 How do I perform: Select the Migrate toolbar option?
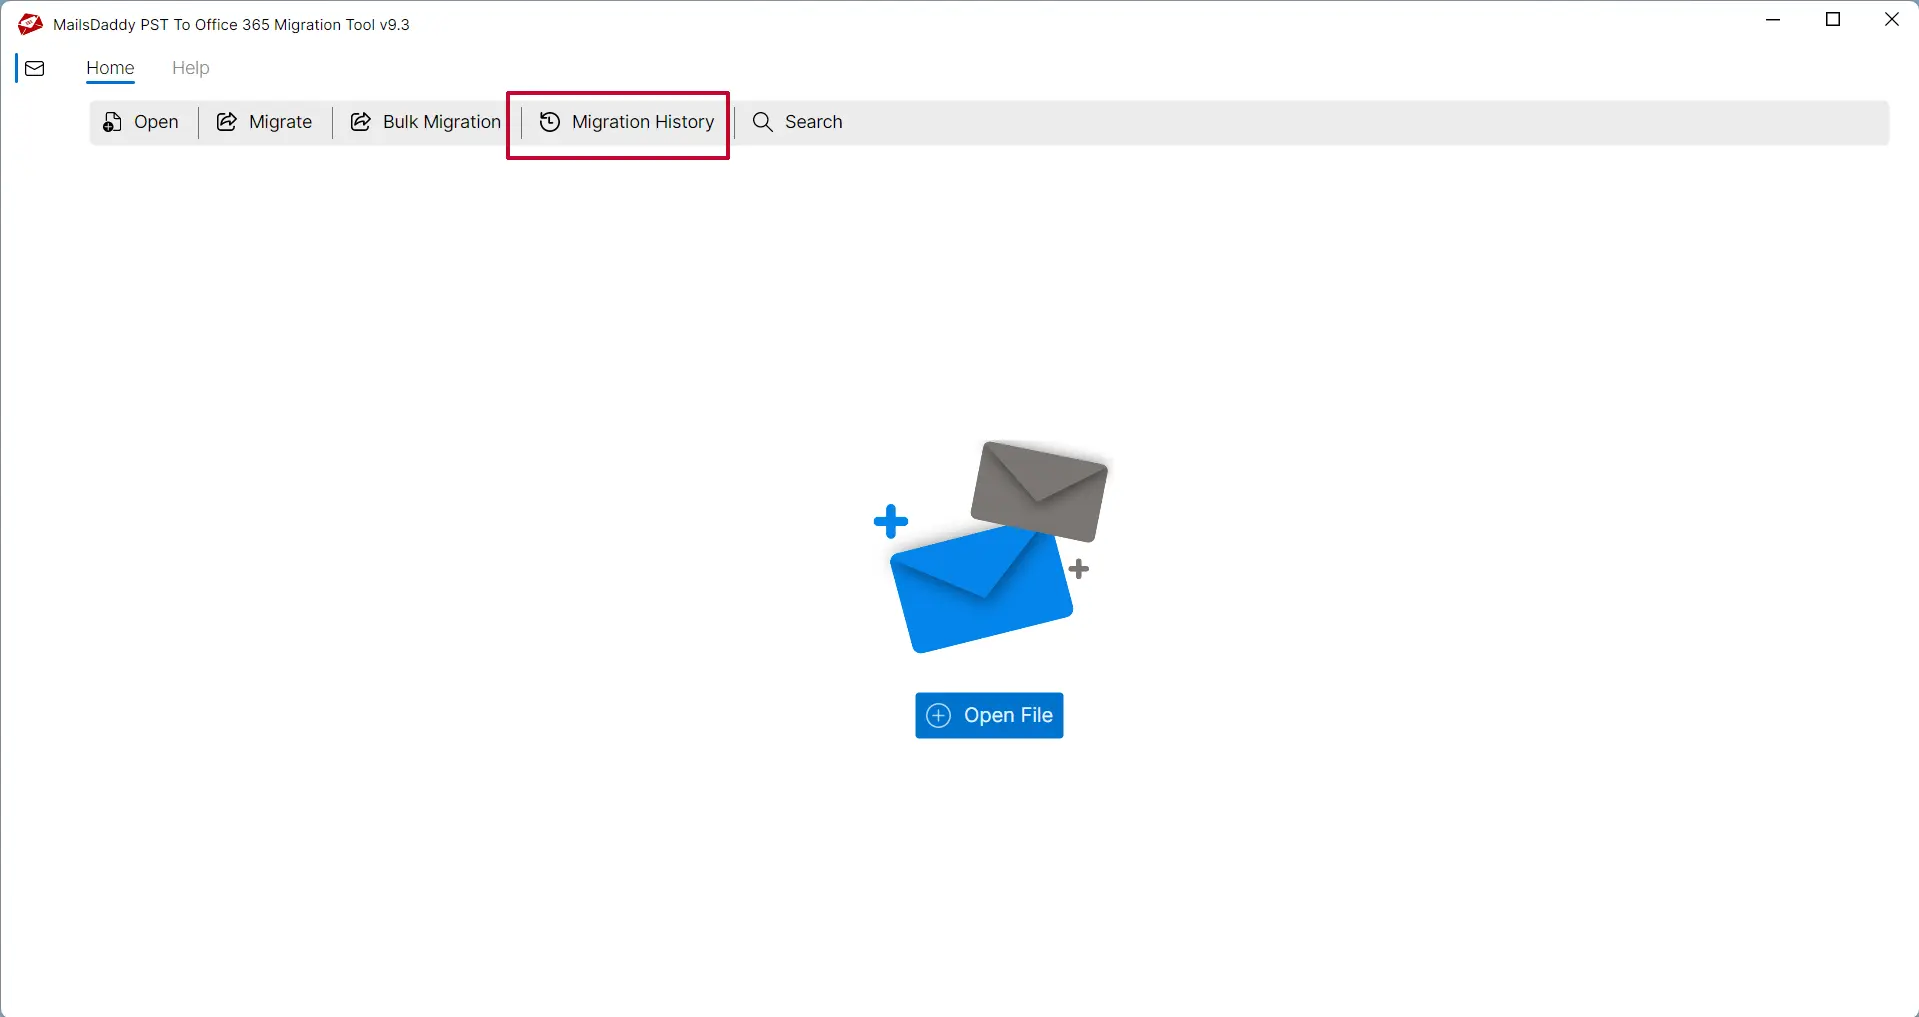click(x=264, y=121)
